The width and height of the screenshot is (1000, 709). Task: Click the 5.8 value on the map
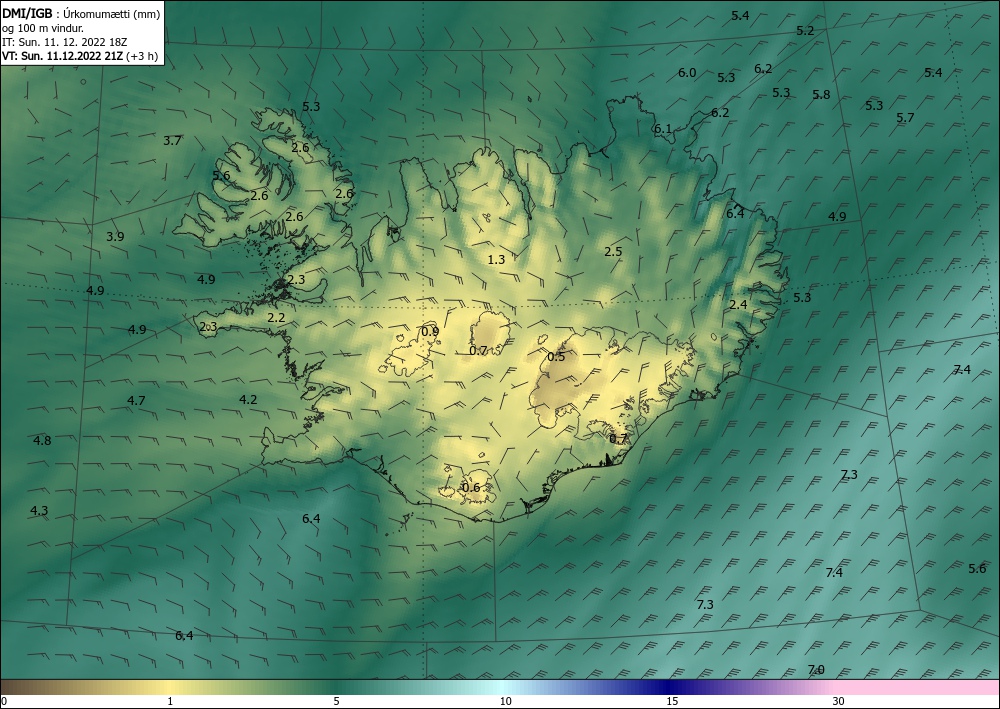point(821,95)
